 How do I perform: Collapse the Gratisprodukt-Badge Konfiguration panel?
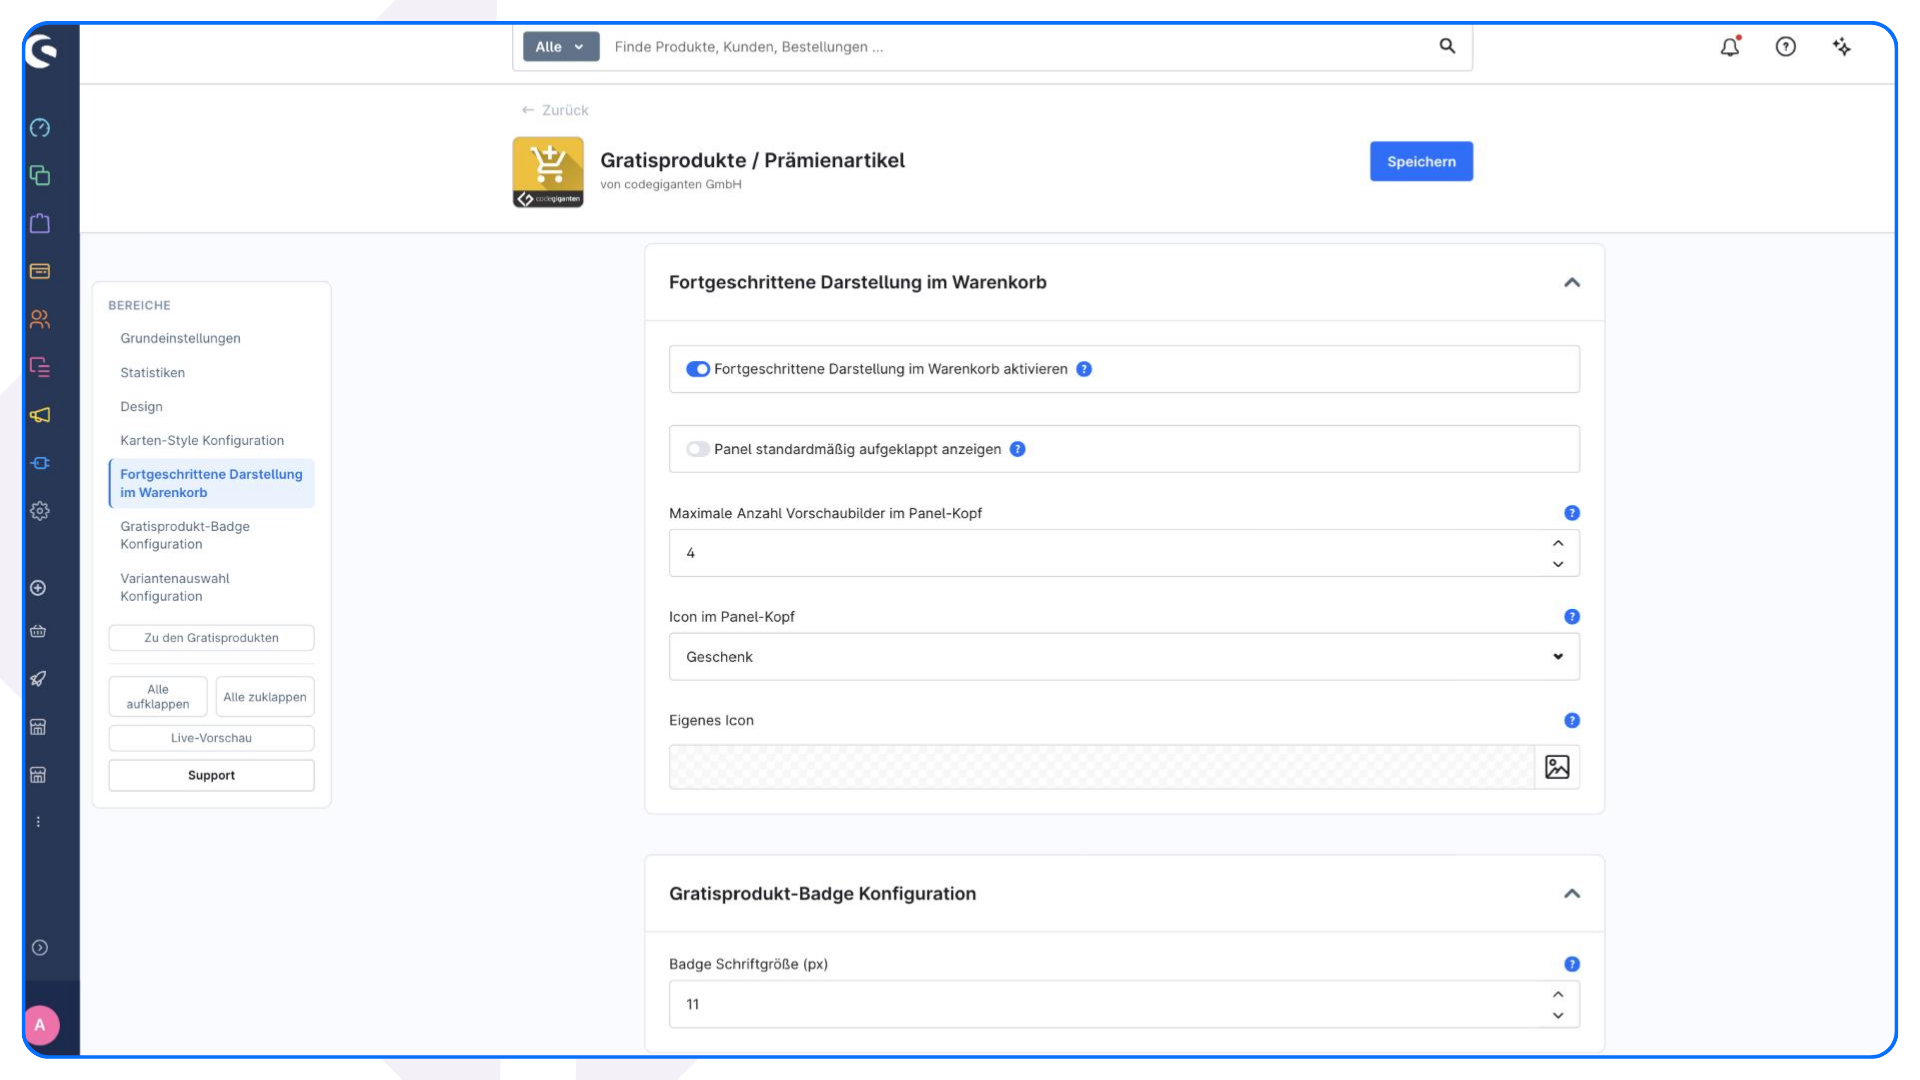click(1572, 894)
